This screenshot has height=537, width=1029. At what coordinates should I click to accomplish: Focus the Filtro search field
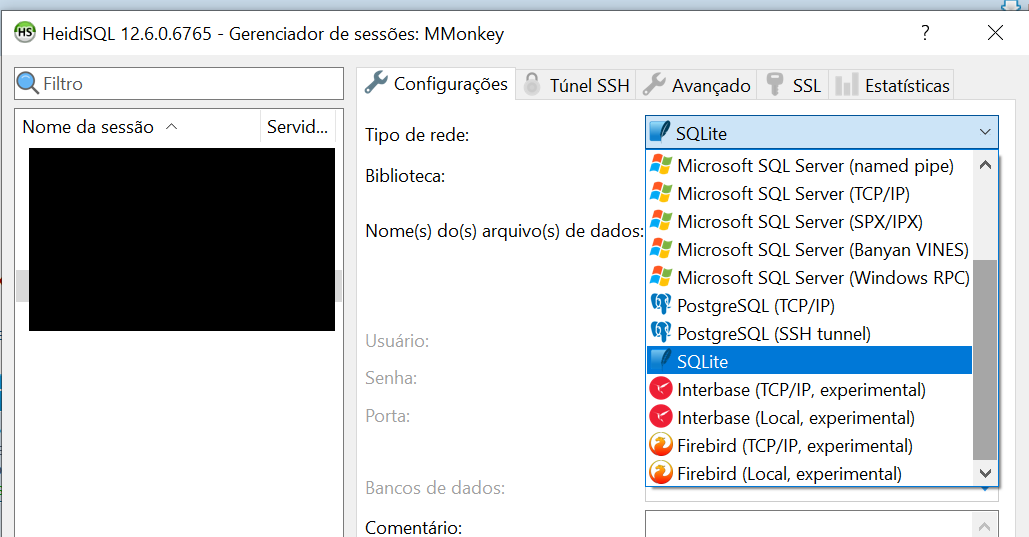[179, 83]
